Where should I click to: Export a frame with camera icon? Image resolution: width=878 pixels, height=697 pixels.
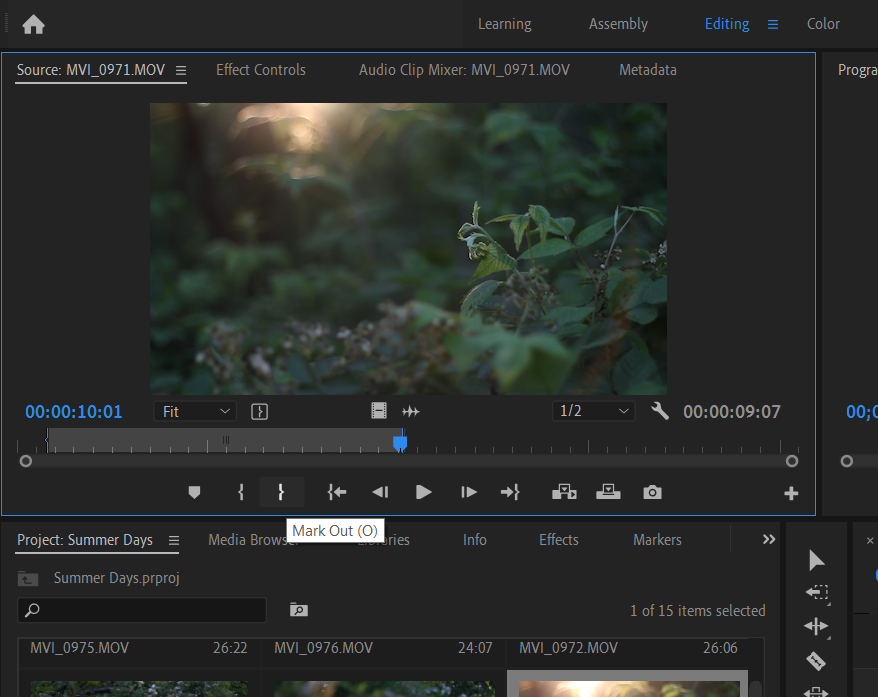652,492
